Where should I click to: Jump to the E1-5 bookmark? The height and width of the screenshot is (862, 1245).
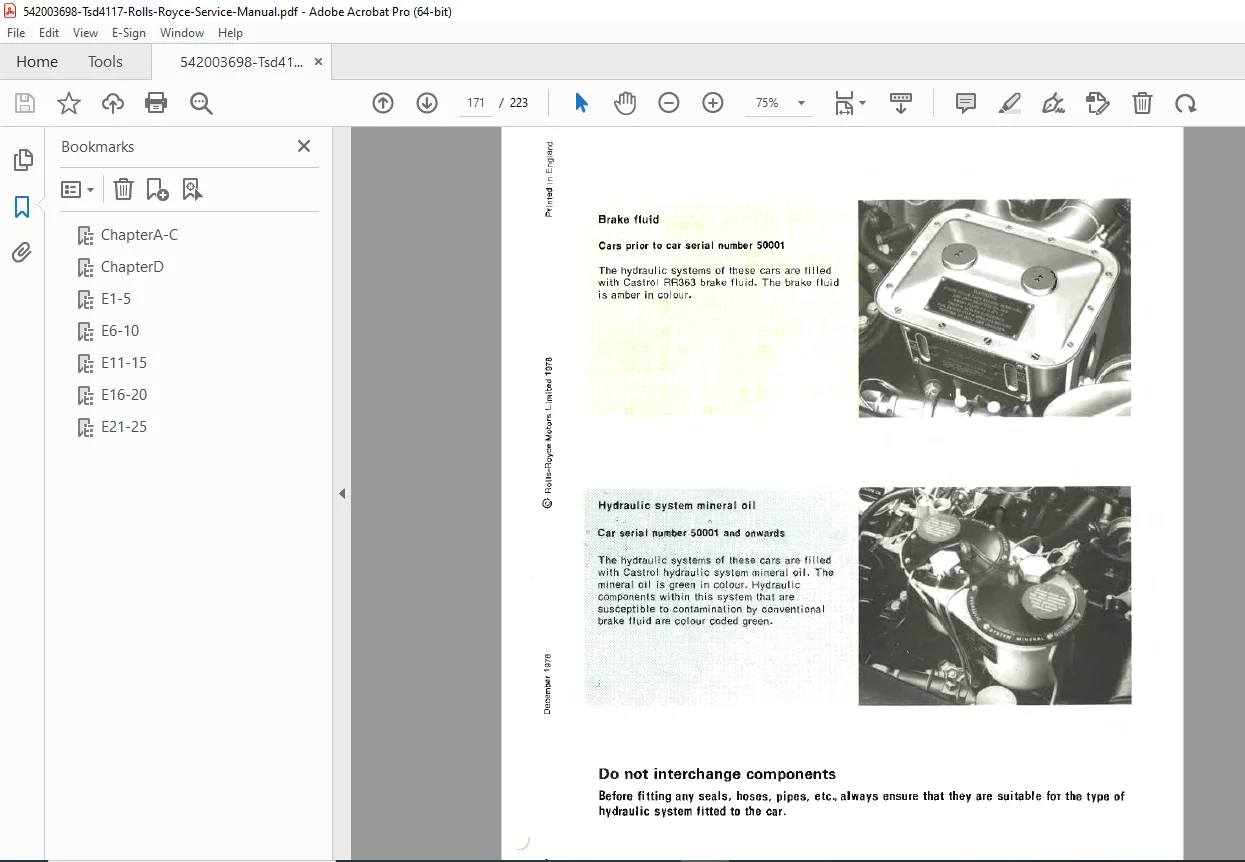click(x=116, y=299)
